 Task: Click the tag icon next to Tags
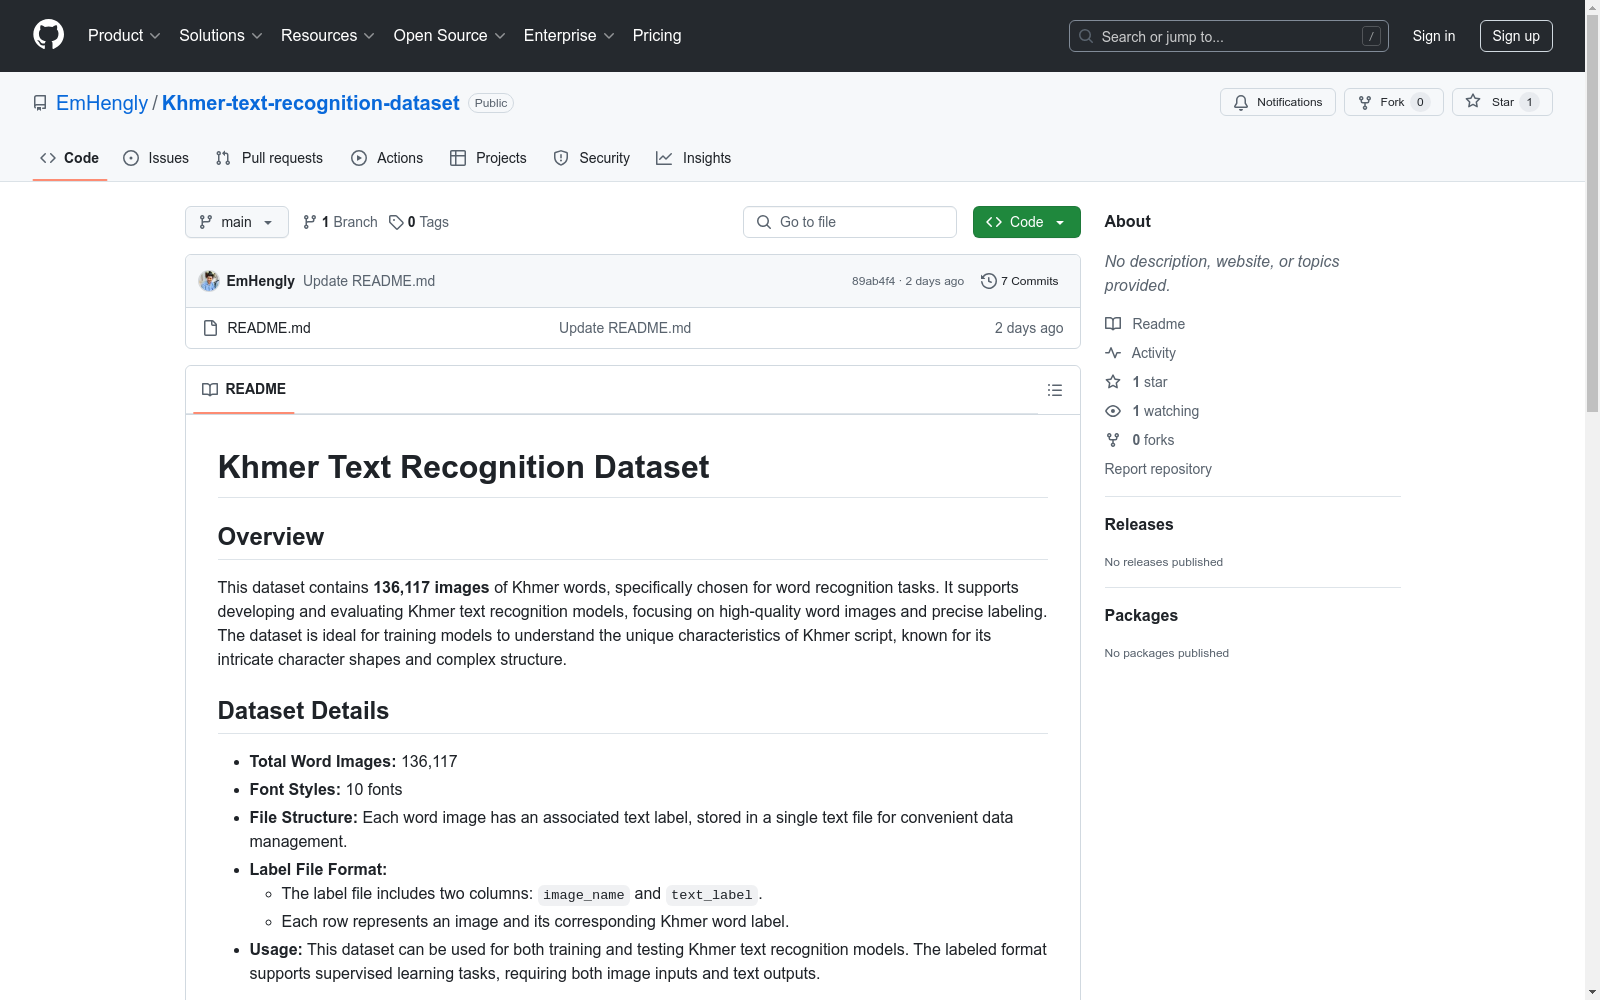pos(396,222)
